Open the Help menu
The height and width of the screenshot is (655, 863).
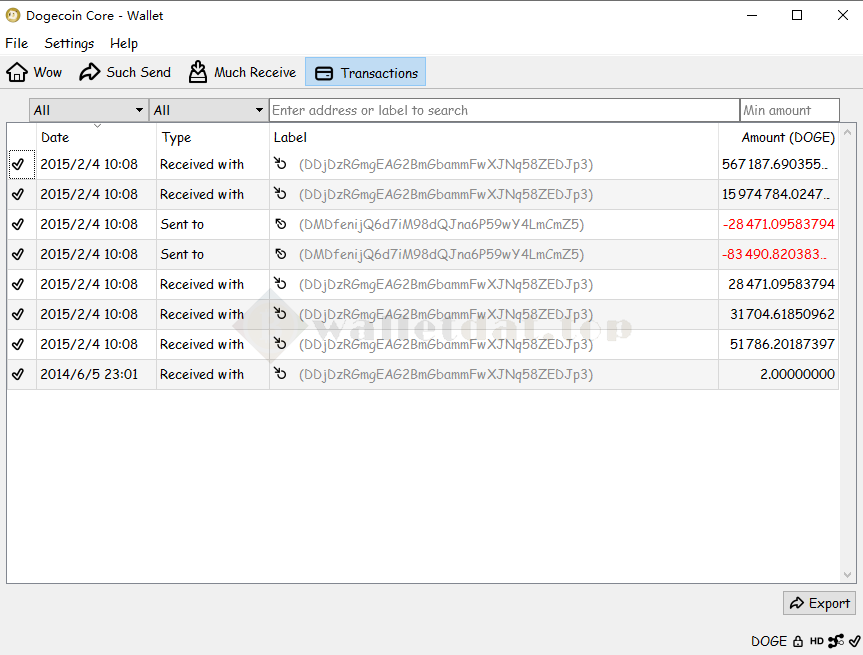(124, 43)
